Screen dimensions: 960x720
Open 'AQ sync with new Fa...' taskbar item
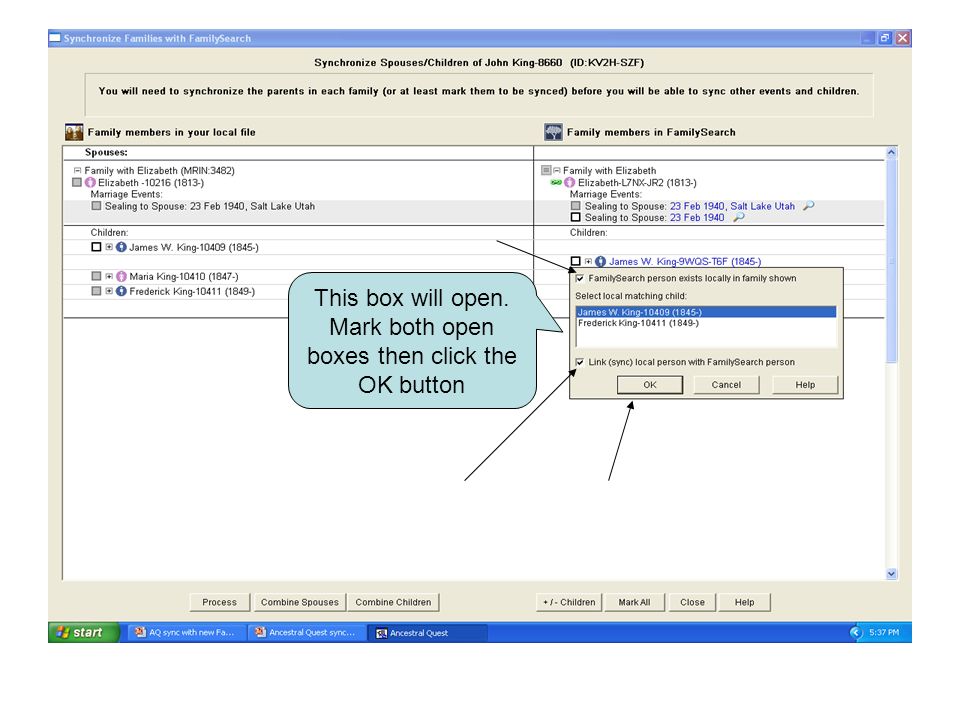click(186, 632)
